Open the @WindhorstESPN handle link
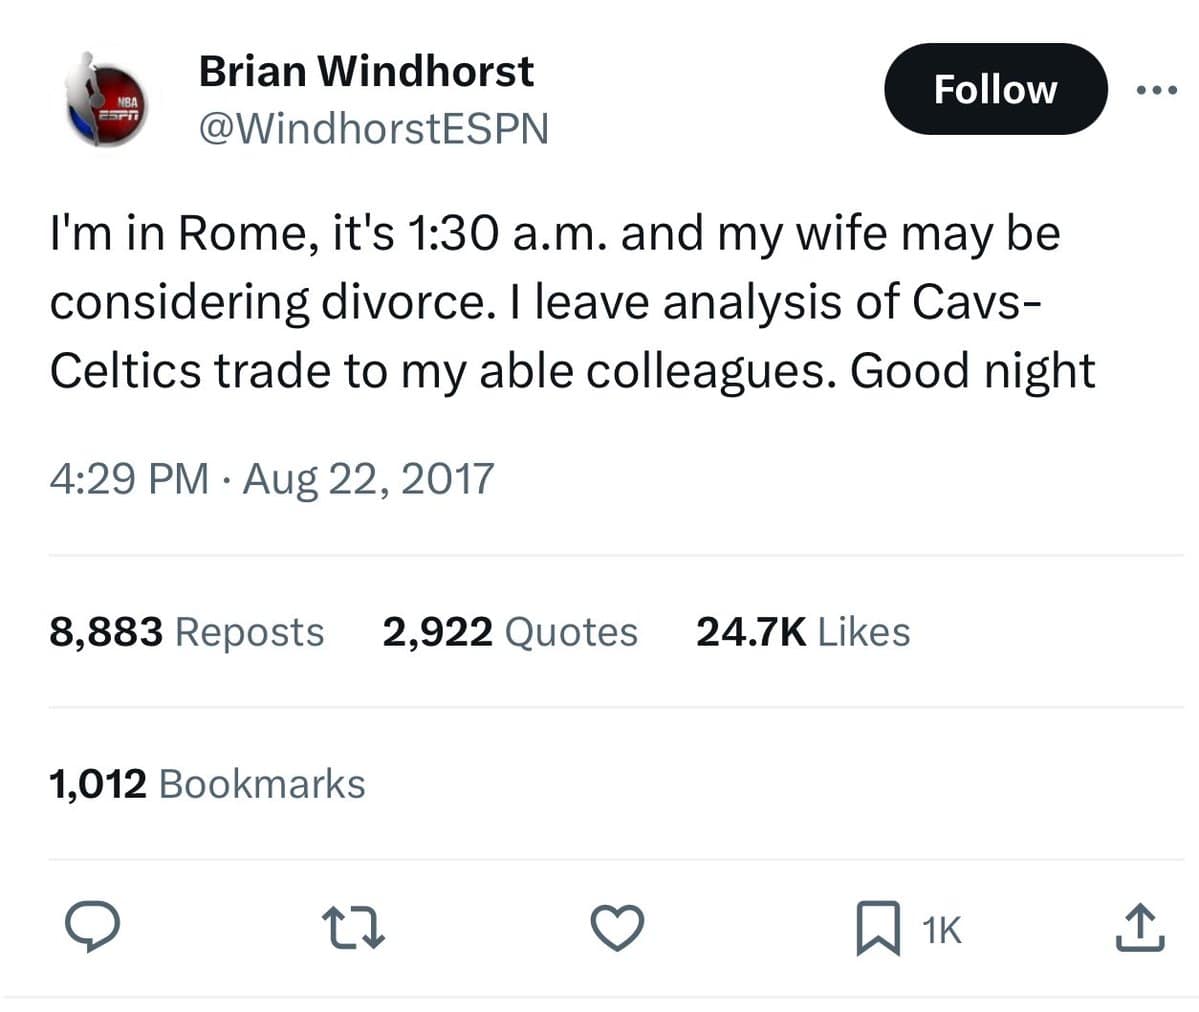The width and height of the screenshot is (1199, 1012). [x=373, y=128]
